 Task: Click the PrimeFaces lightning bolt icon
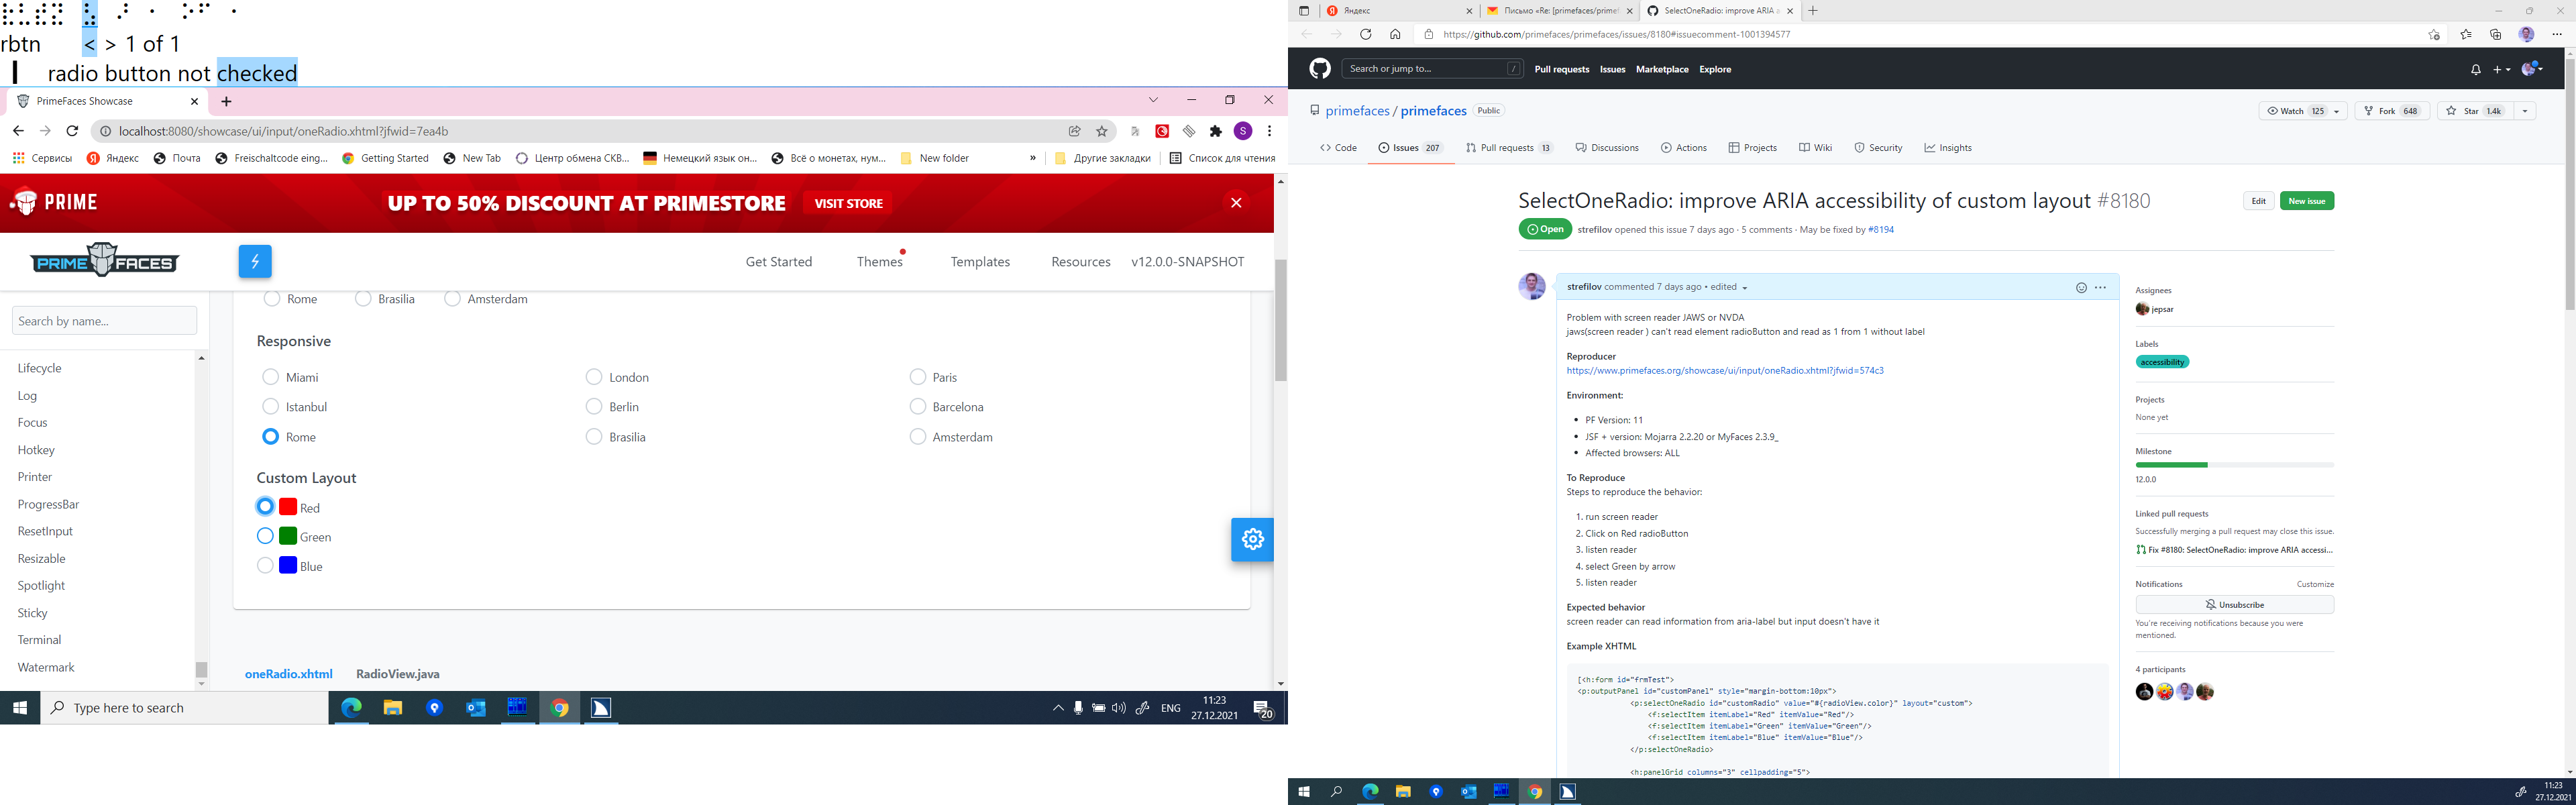pyautogui.click(x=255, y=261)
